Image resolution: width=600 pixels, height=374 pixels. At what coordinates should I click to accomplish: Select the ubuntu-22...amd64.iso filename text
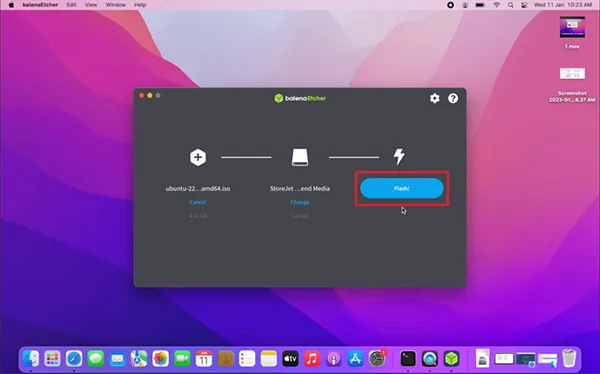(x=198, y=188)
